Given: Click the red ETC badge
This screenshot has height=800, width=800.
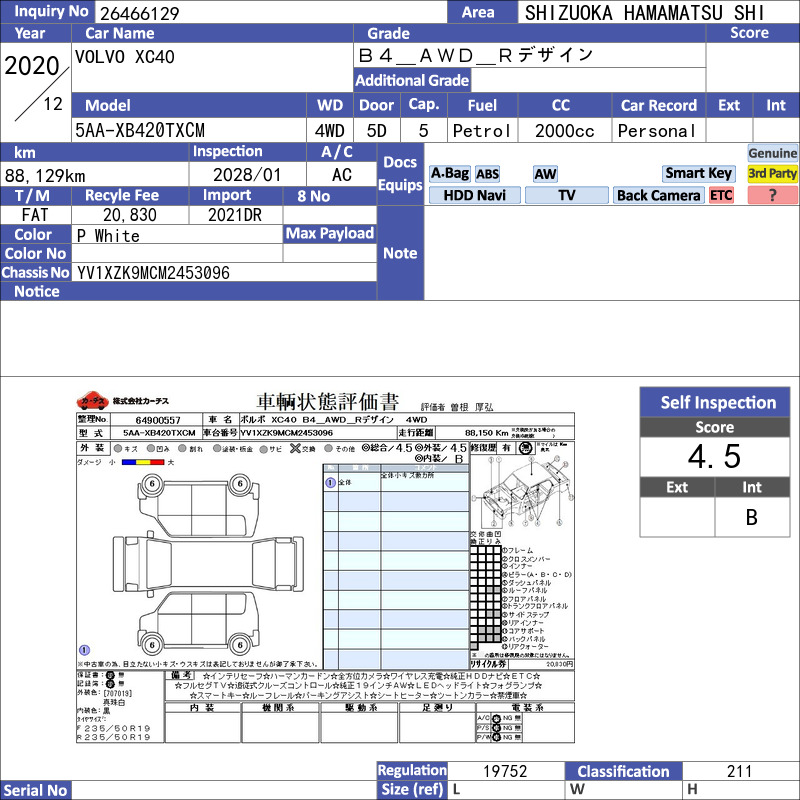Looking at the screenshot, I should (x=721, y=195).
